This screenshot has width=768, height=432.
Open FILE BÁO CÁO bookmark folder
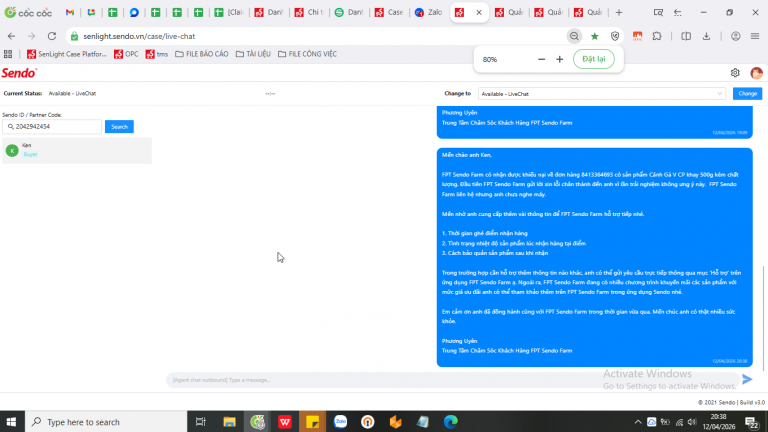click(202, 54)
